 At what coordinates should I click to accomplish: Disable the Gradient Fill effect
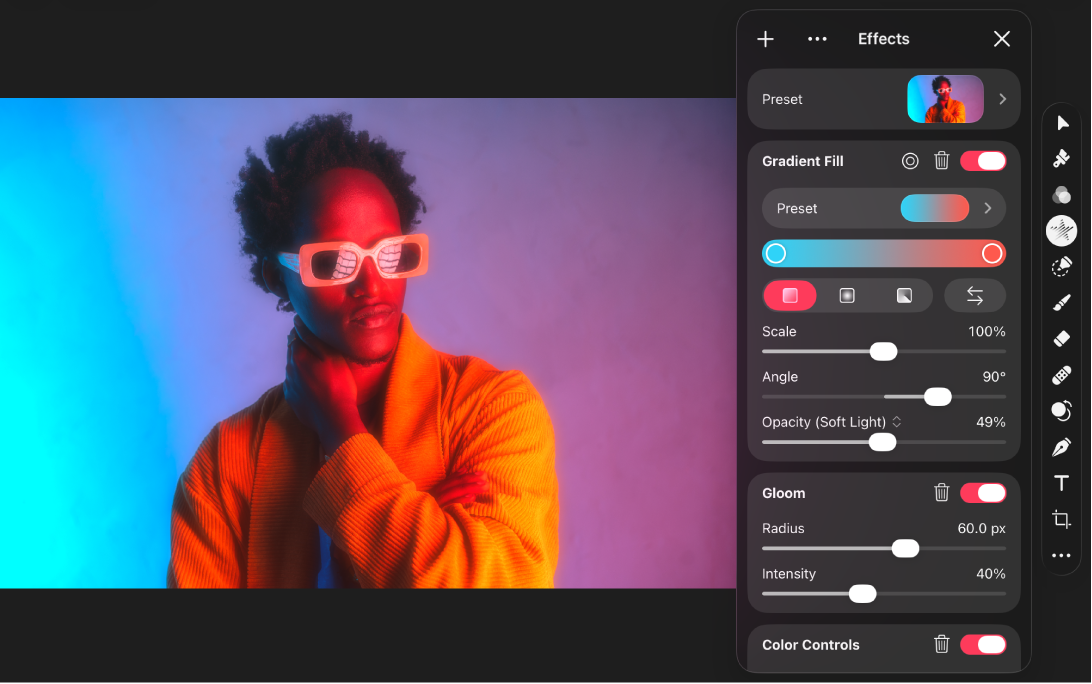pos(983,161)
